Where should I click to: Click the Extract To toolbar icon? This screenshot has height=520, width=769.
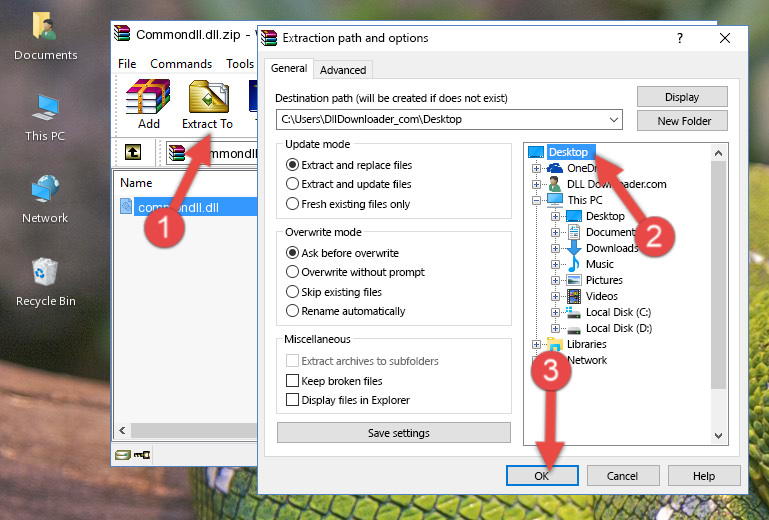tap(207, 104)
